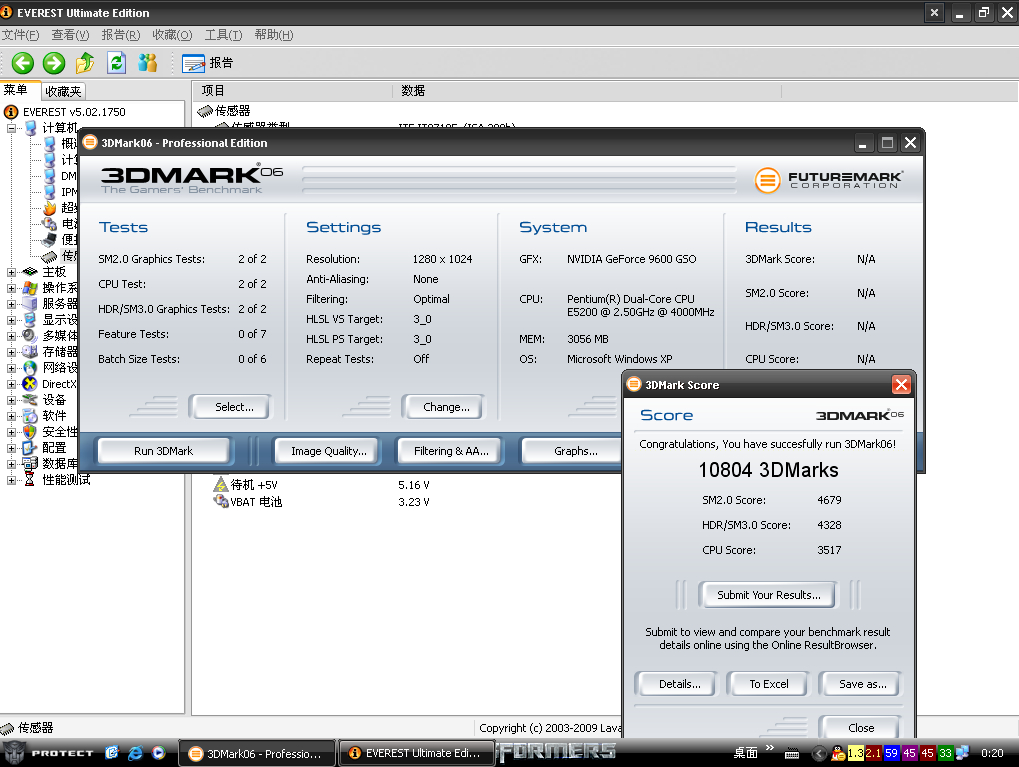Image resolution: width=1019 pixels, height=767 pixels.
Task: Click the Change... button under Settings
Action: (x=443, y=407)
